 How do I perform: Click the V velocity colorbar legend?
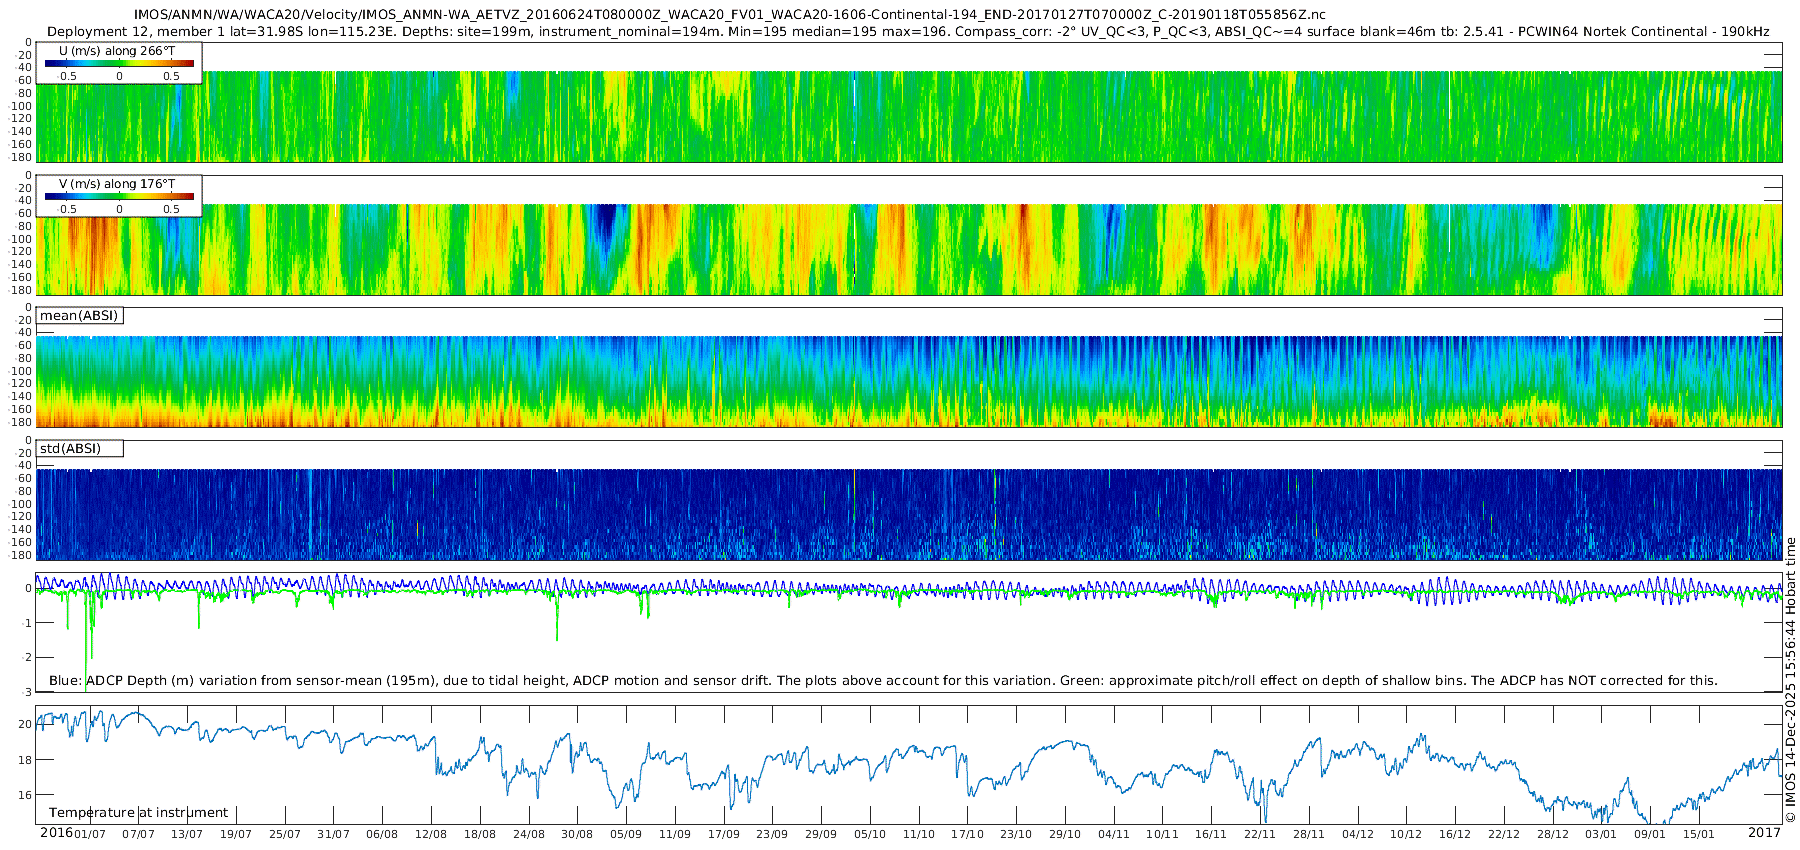click(119, 197)
